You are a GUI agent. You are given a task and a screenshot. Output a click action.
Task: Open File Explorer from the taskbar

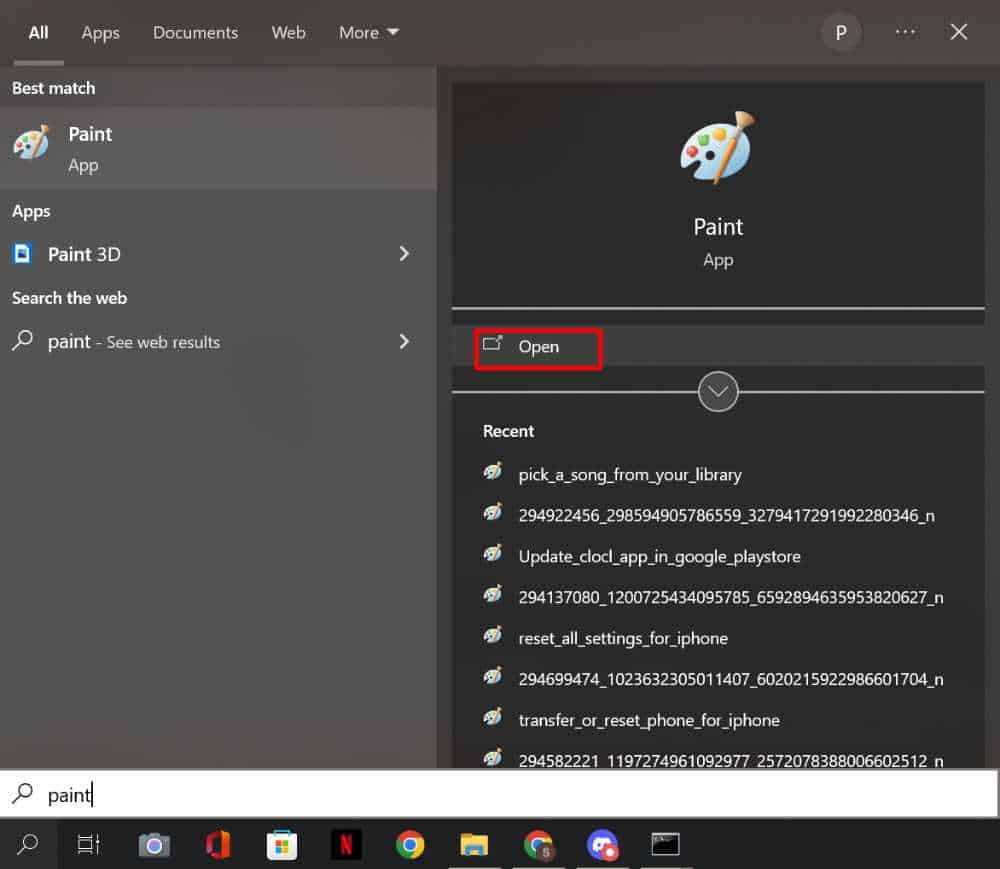click(x=474, y=845)
